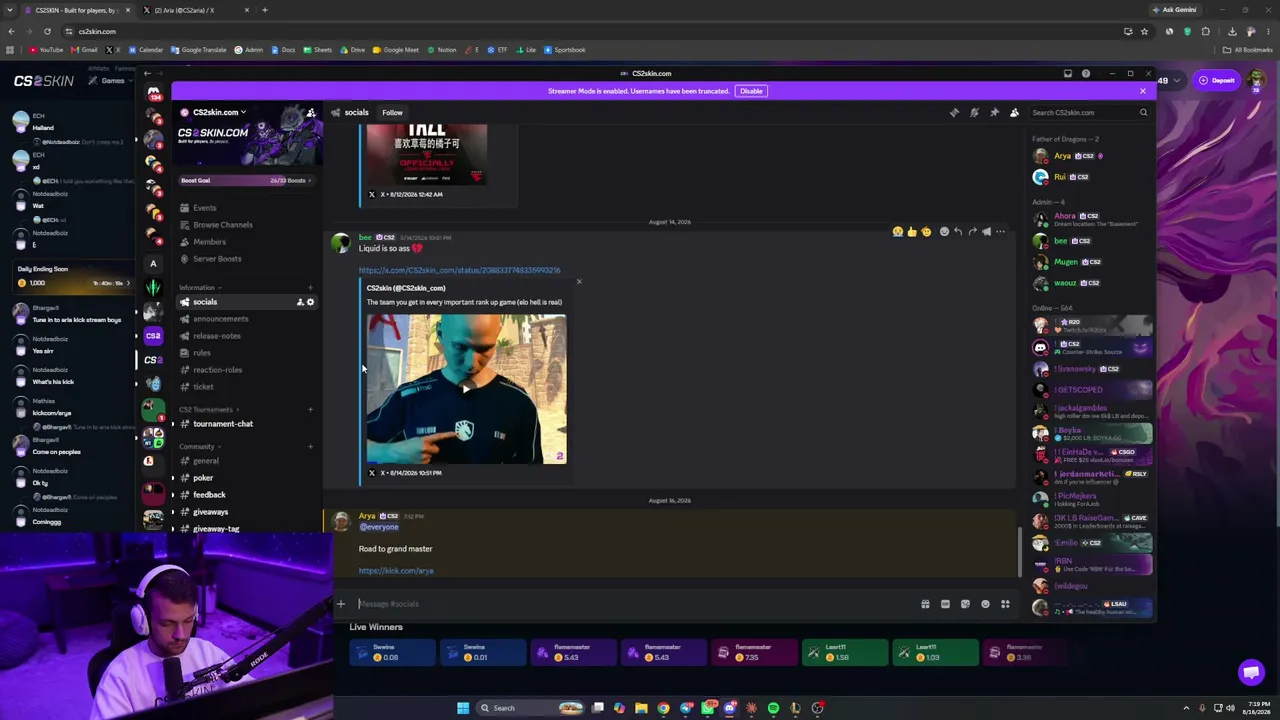Open website chat bubble on CS2SKIN page
This screenshot has height=720, width=1280.
pos(1251,672)
